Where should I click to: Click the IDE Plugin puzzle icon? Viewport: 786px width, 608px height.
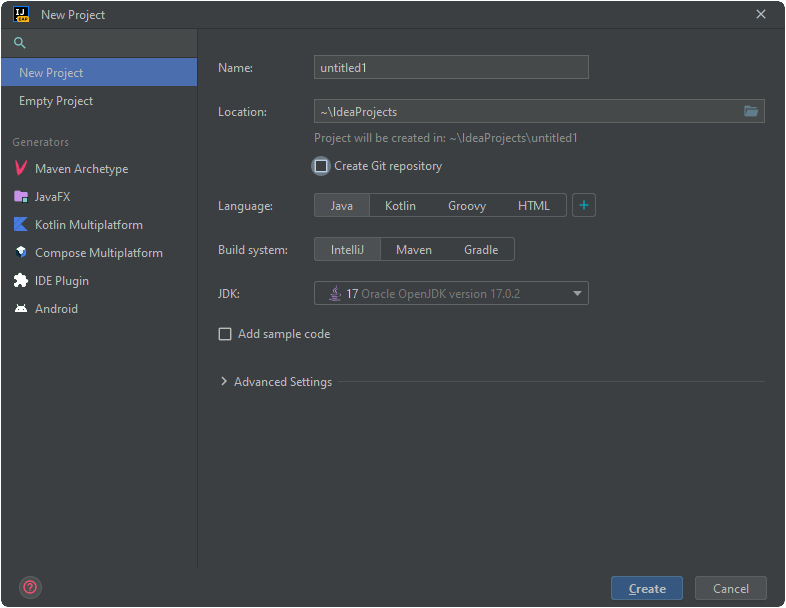tap(21, 280)
